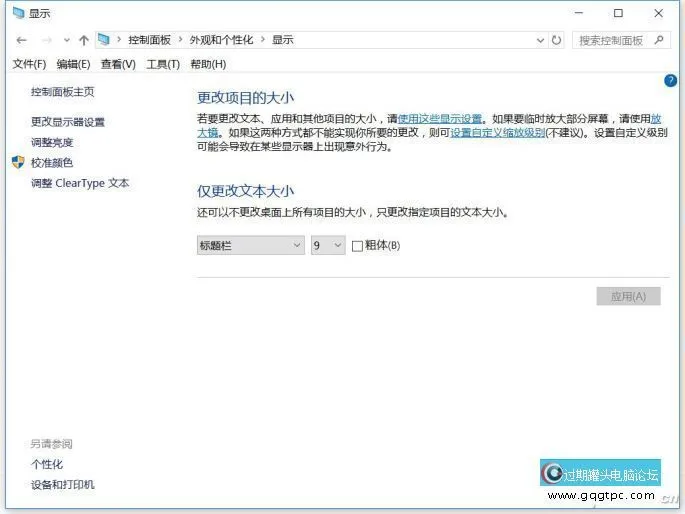This screenshot has height=514, width=685.
Task: Click the 显示 breadcrumb segment
Action: point(283,40)
